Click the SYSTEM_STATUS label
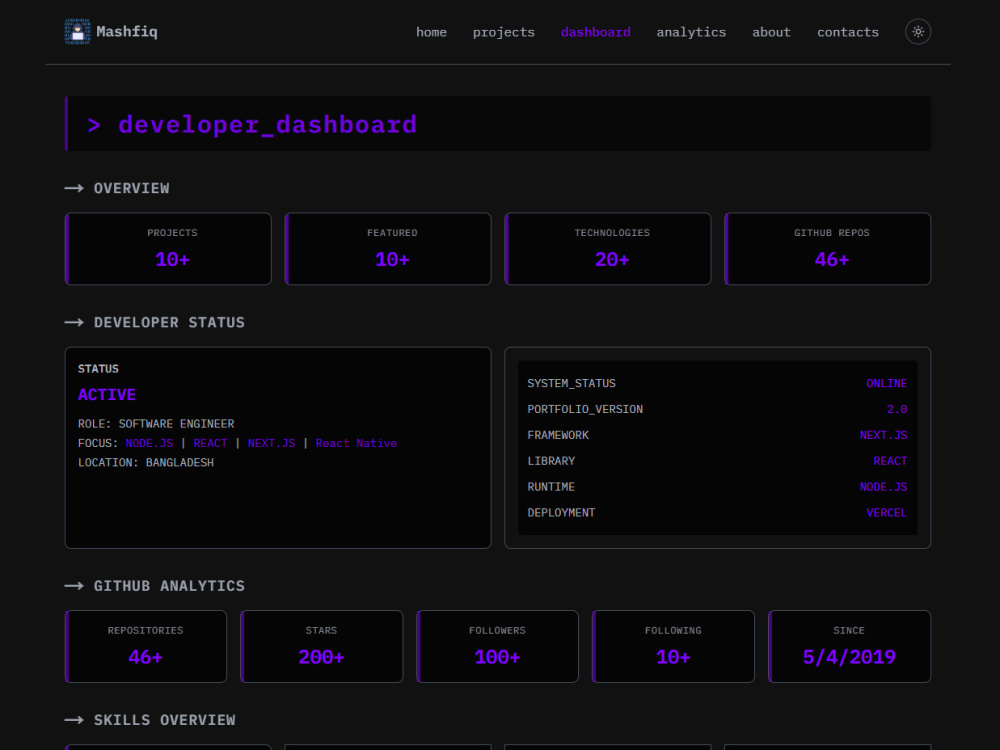This screenshot has height=750, width=1000. click(x=571, y=383)
